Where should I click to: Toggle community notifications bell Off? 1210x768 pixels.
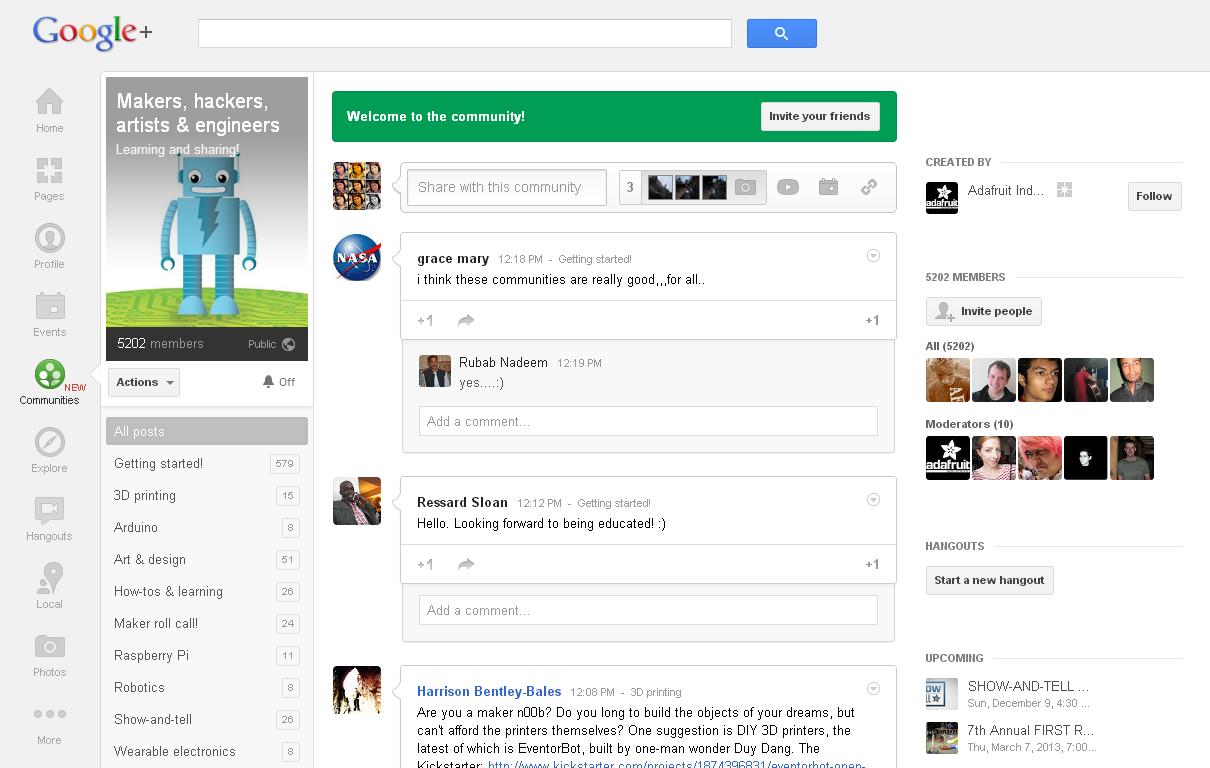[279, 382]
